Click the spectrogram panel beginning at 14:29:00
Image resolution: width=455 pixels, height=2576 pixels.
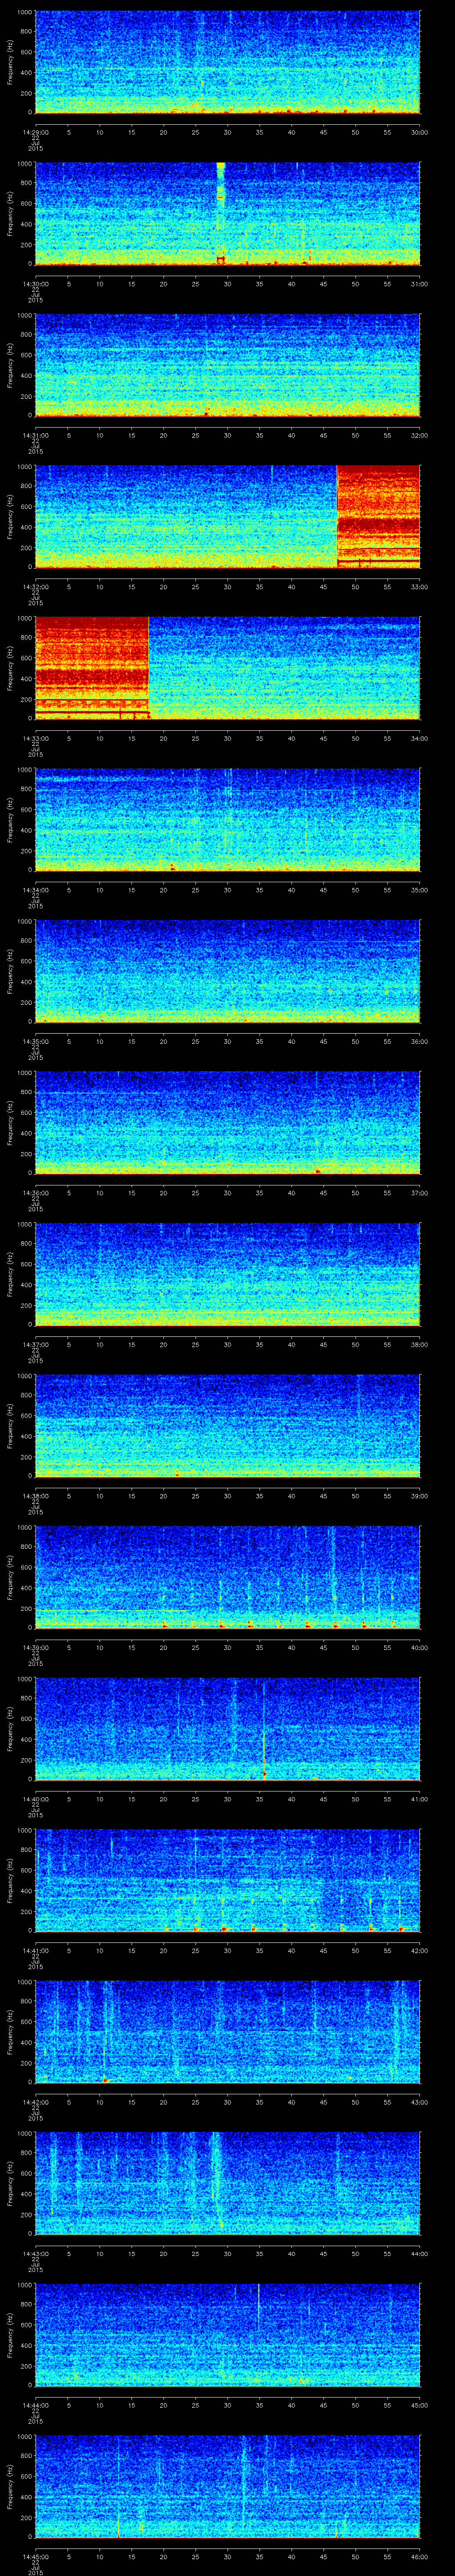pyautogui.click(x=227, y=62)
